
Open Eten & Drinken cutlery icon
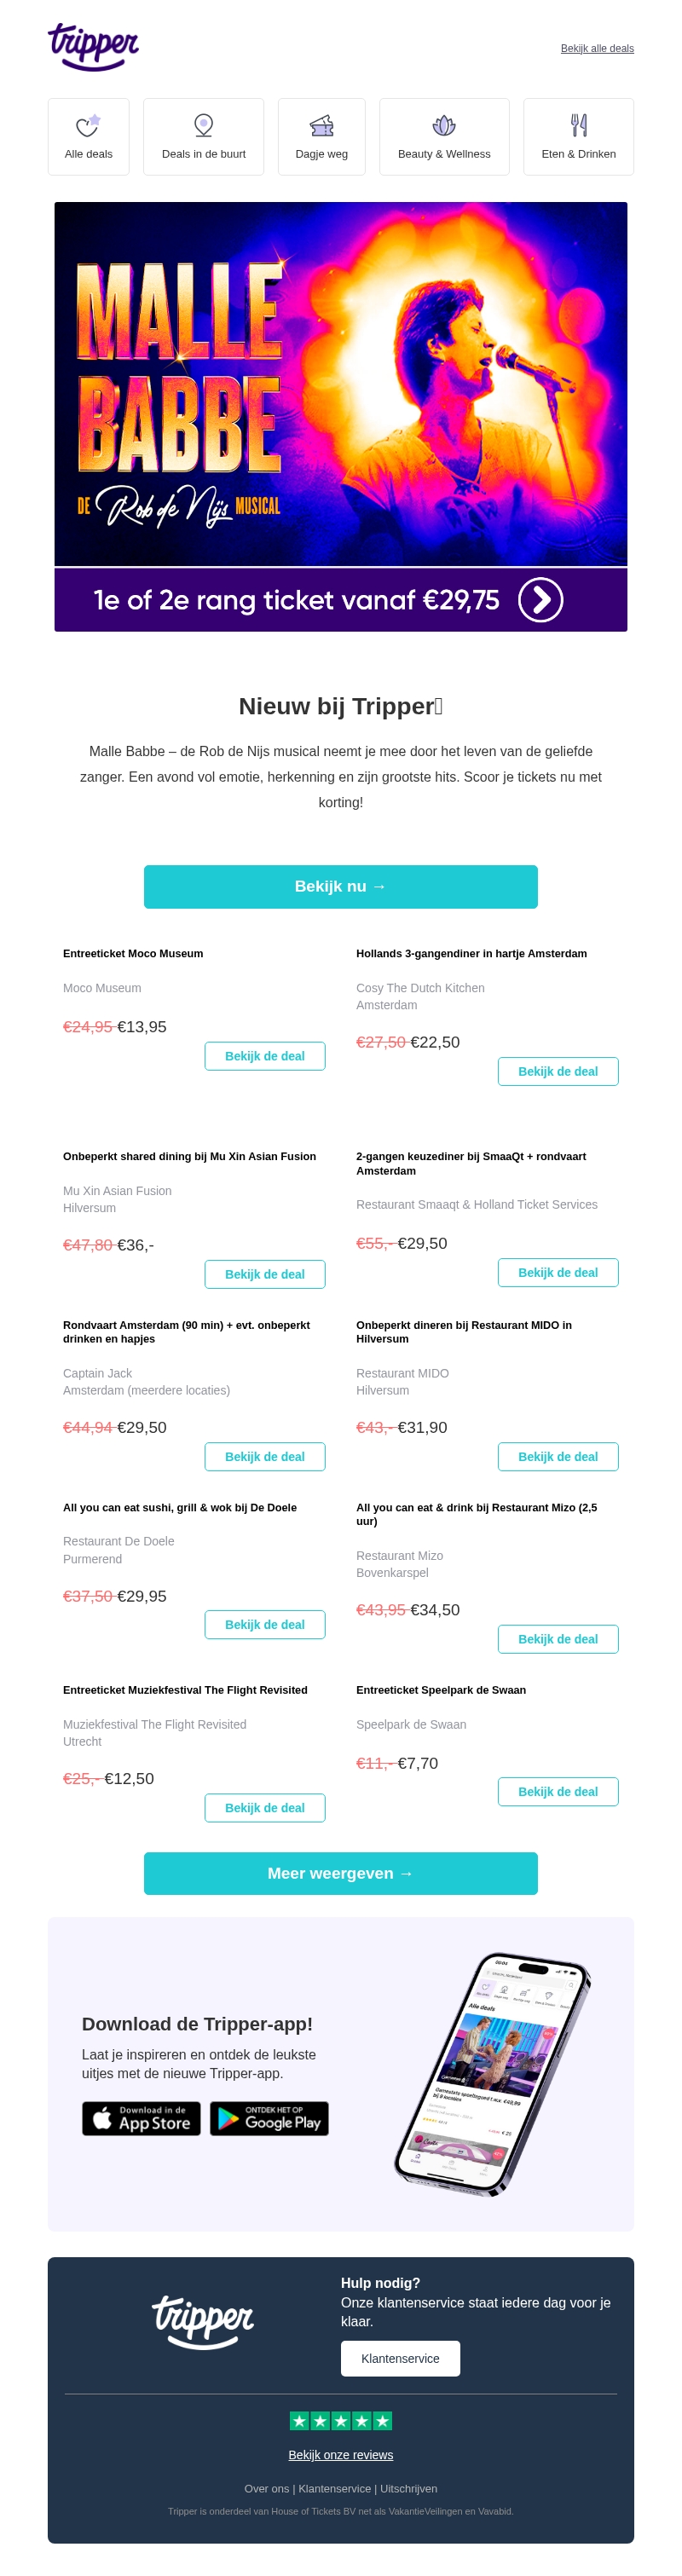click(578, 126)
